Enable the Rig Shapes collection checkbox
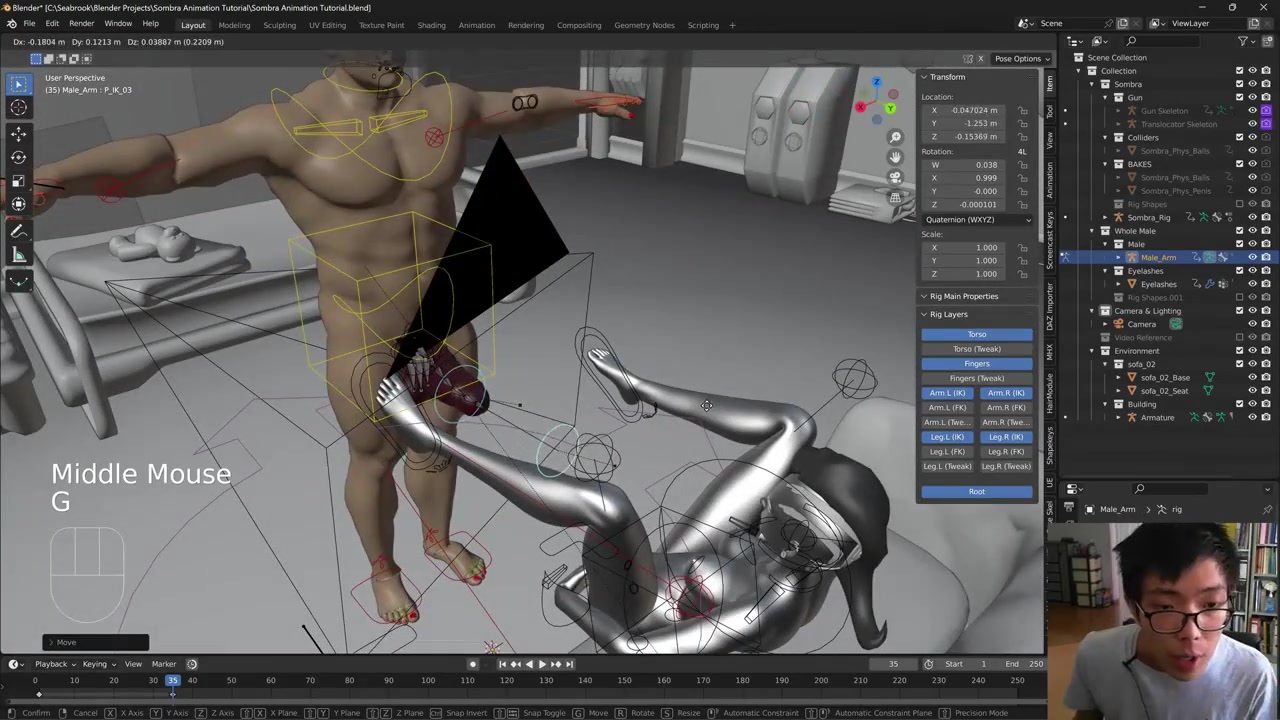This screenshot has width=1280, height=720. (x=1239, y=204)
